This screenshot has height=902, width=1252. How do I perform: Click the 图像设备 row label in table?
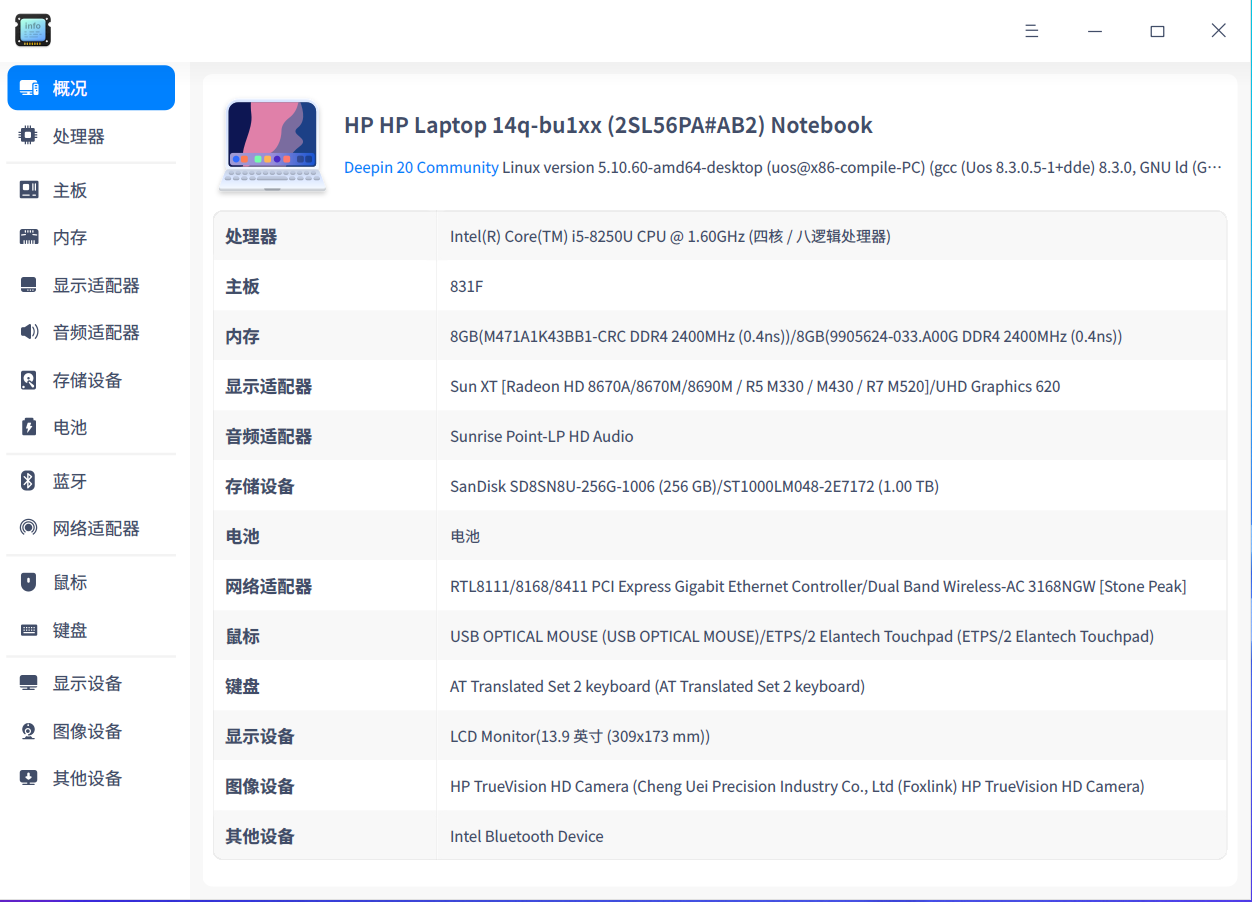click(x=260, y=786)
